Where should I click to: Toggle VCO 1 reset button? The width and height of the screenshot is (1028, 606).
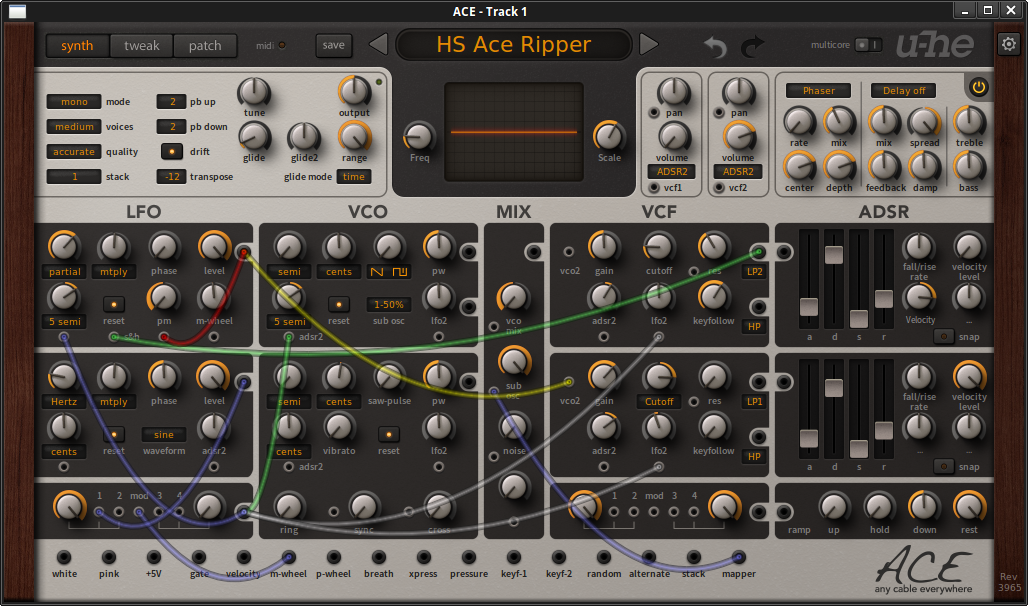338,304
